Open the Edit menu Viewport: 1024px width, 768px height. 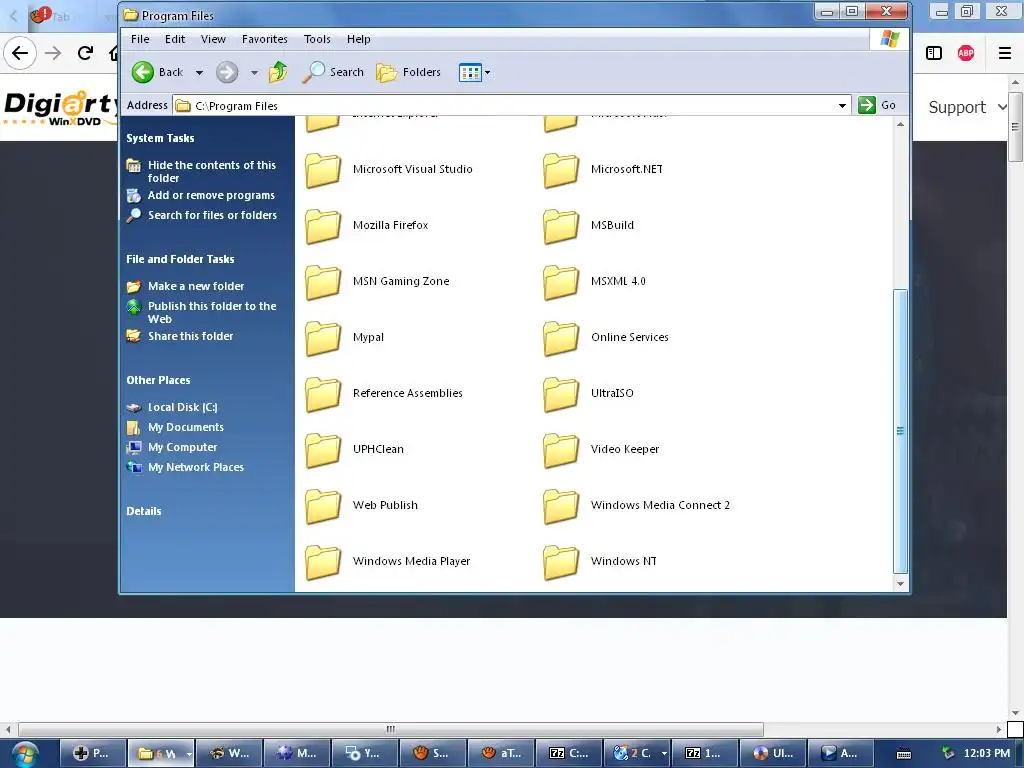coord(175,39)
